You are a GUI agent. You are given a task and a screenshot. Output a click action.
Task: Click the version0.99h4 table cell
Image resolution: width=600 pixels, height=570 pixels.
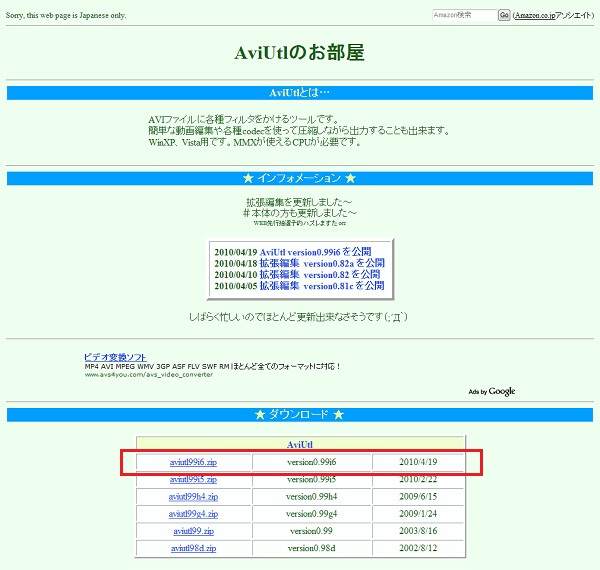click(x=311, y=497)
